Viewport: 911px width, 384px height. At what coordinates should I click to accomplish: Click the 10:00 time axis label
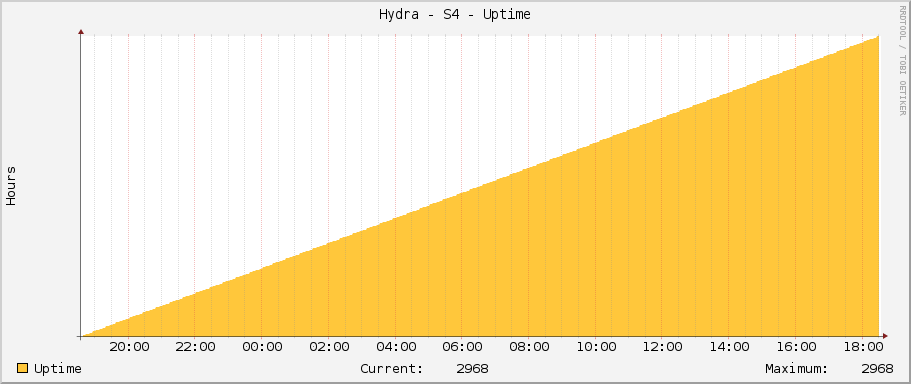point(596,347)
